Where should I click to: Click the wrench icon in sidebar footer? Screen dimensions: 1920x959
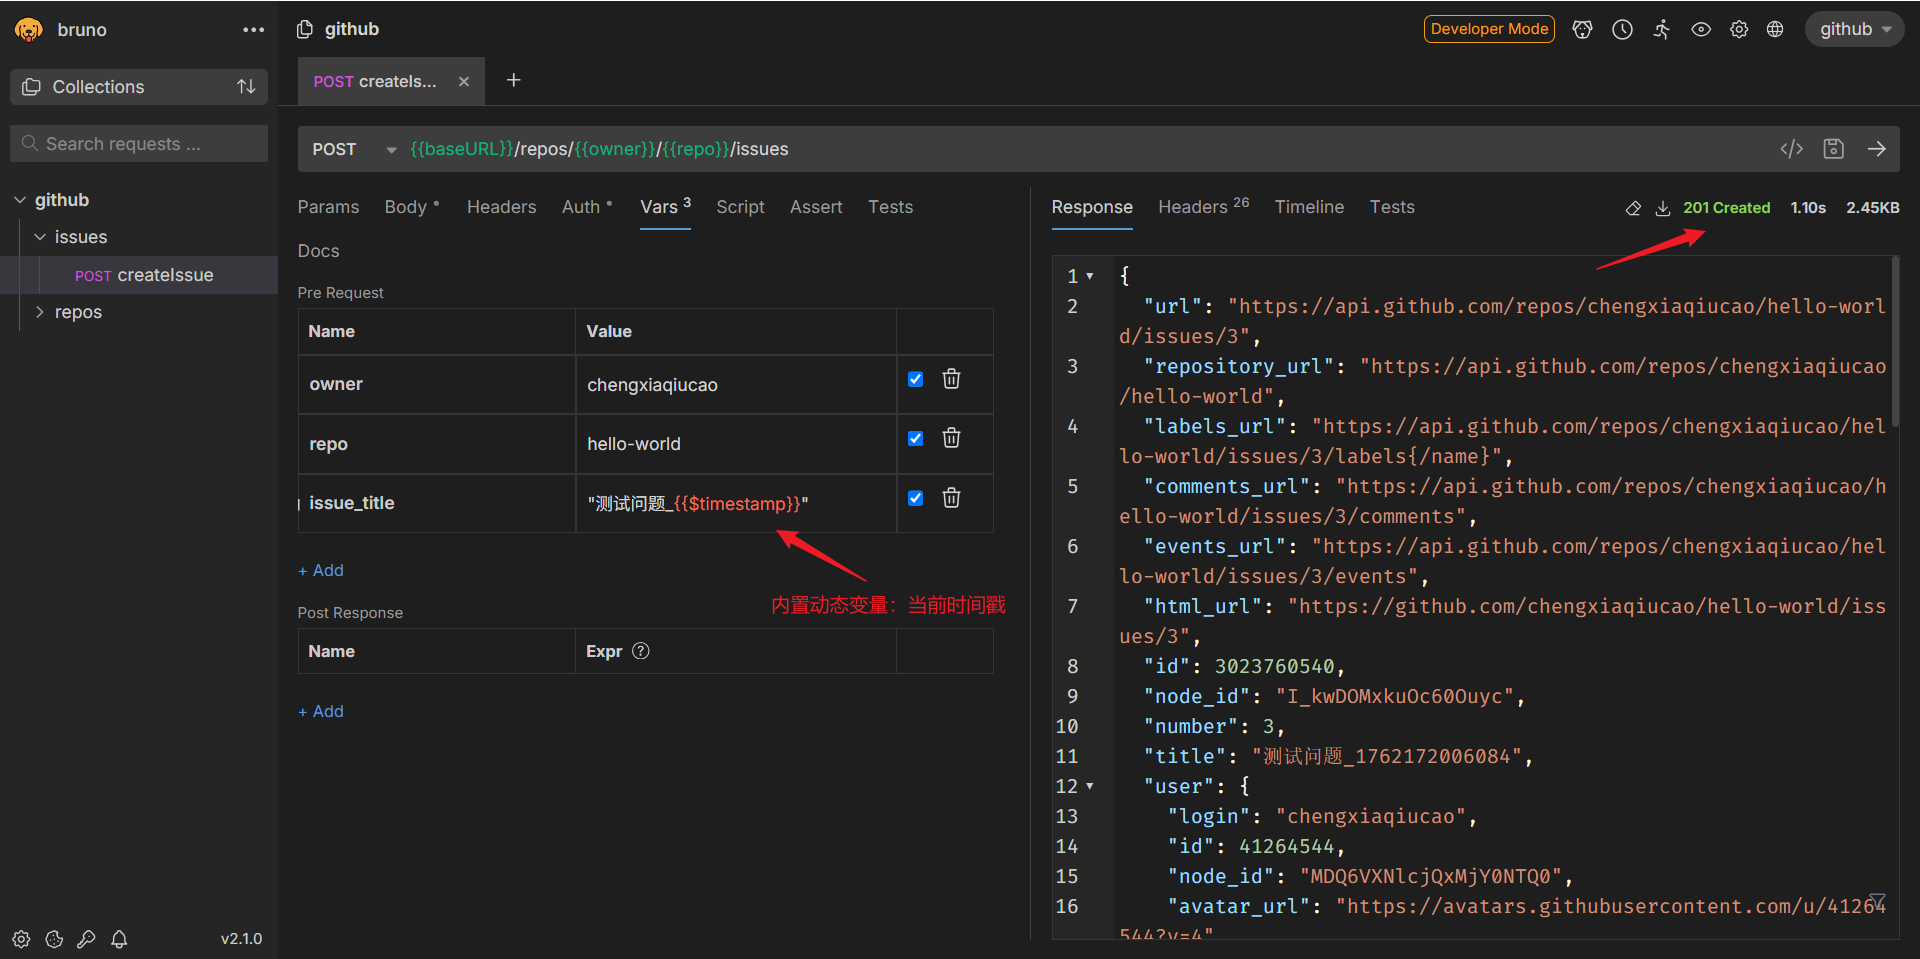pyautogui.click(x=86, y=939)
